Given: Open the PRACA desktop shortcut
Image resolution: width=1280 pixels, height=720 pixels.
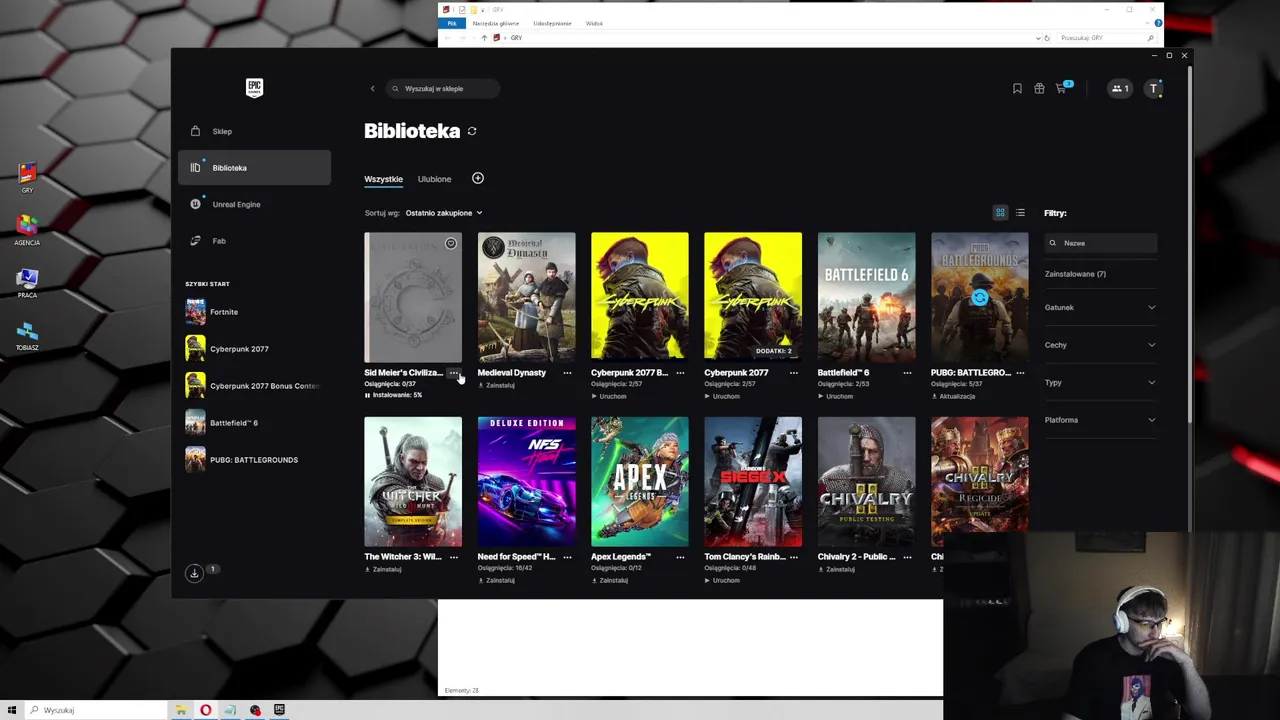Looking at the screenshot, I should click(x=27, y=284).
